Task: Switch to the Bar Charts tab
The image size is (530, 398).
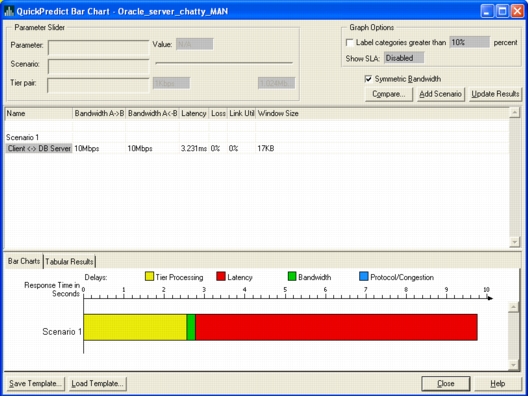Action: 24,261
